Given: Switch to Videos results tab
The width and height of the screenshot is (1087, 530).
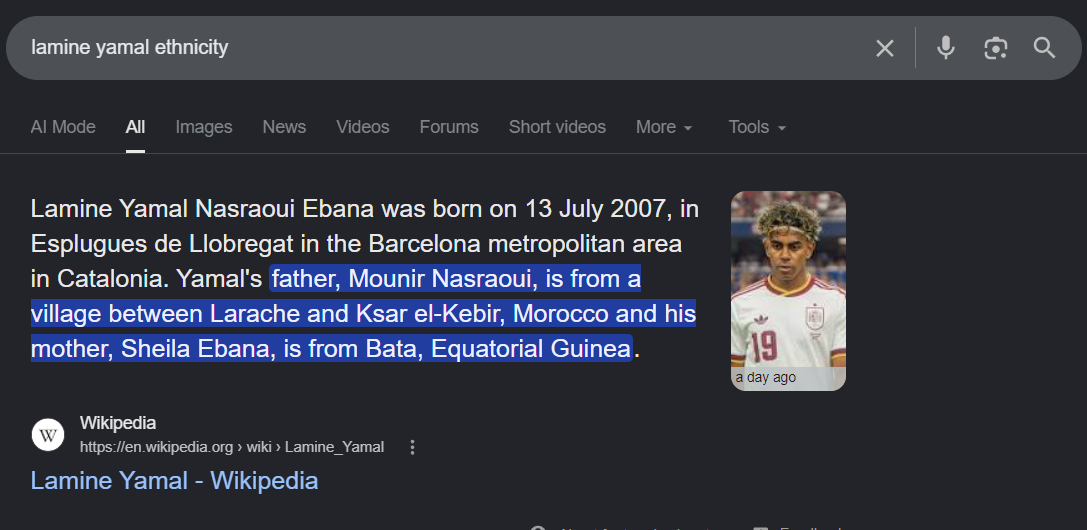Looking at the screenshot, I should [363, 127].
